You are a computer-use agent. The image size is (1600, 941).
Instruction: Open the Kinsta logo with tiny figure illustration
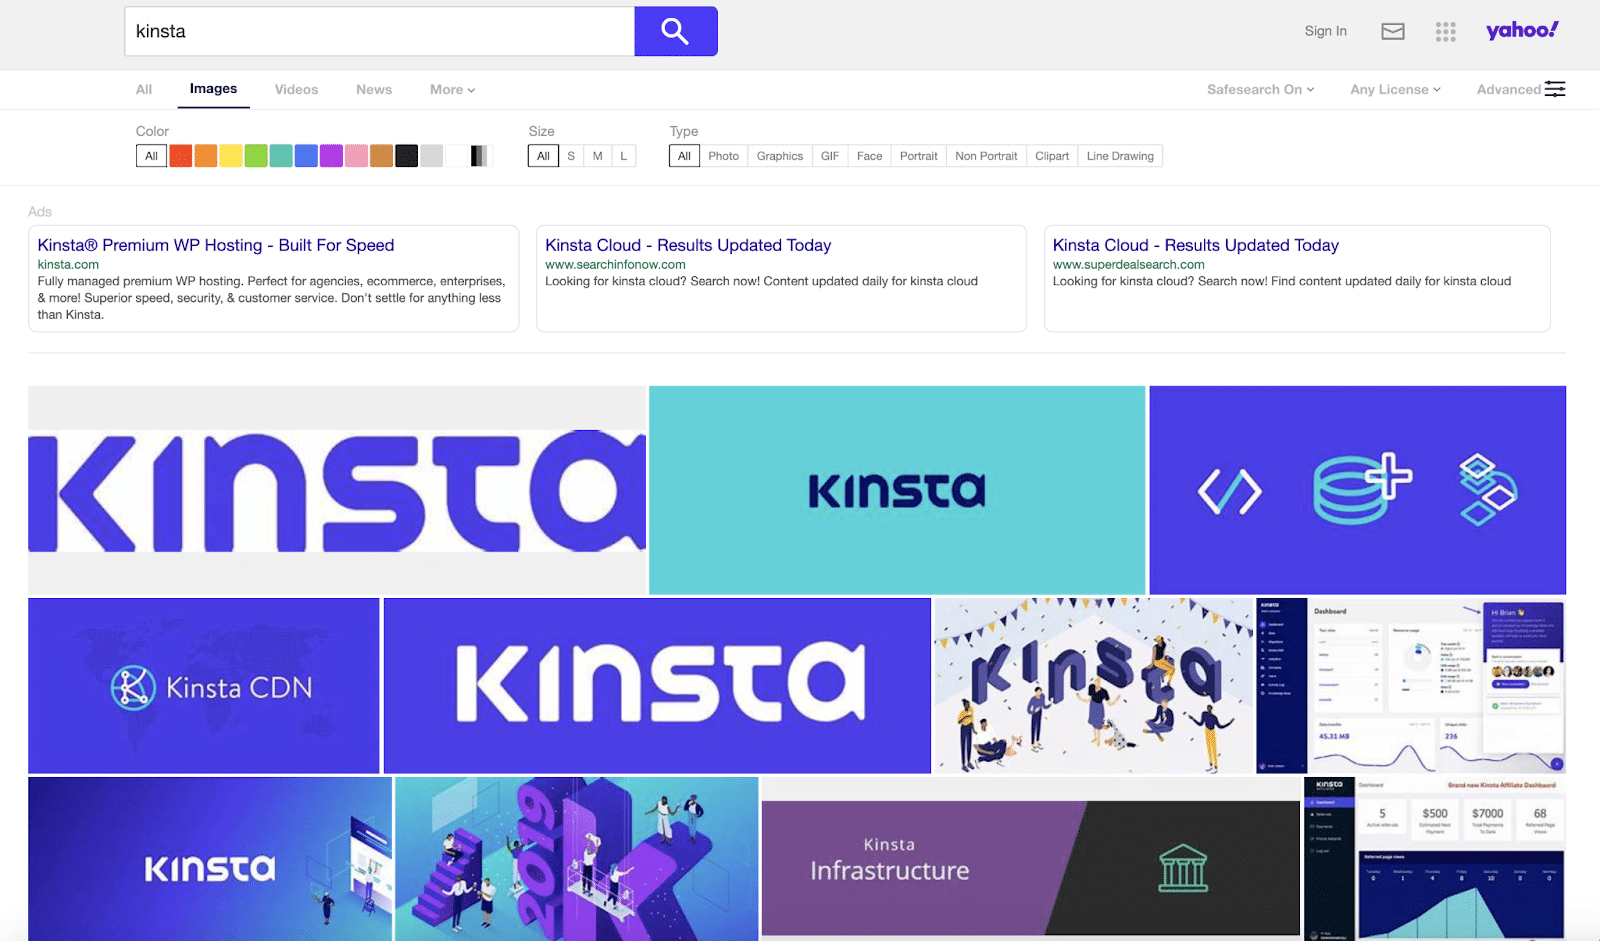coord(210,859)
